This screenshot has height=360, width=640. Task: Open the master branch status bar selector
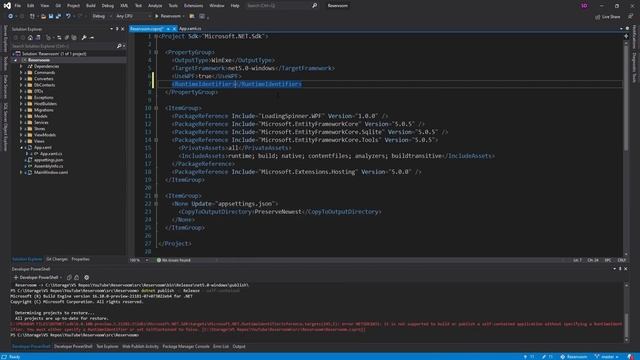[607, 357]
